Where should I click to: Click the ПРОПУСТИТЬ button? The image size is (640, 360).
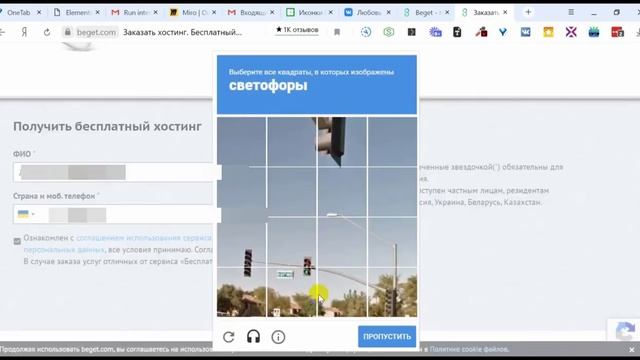(x=387, y=337)
